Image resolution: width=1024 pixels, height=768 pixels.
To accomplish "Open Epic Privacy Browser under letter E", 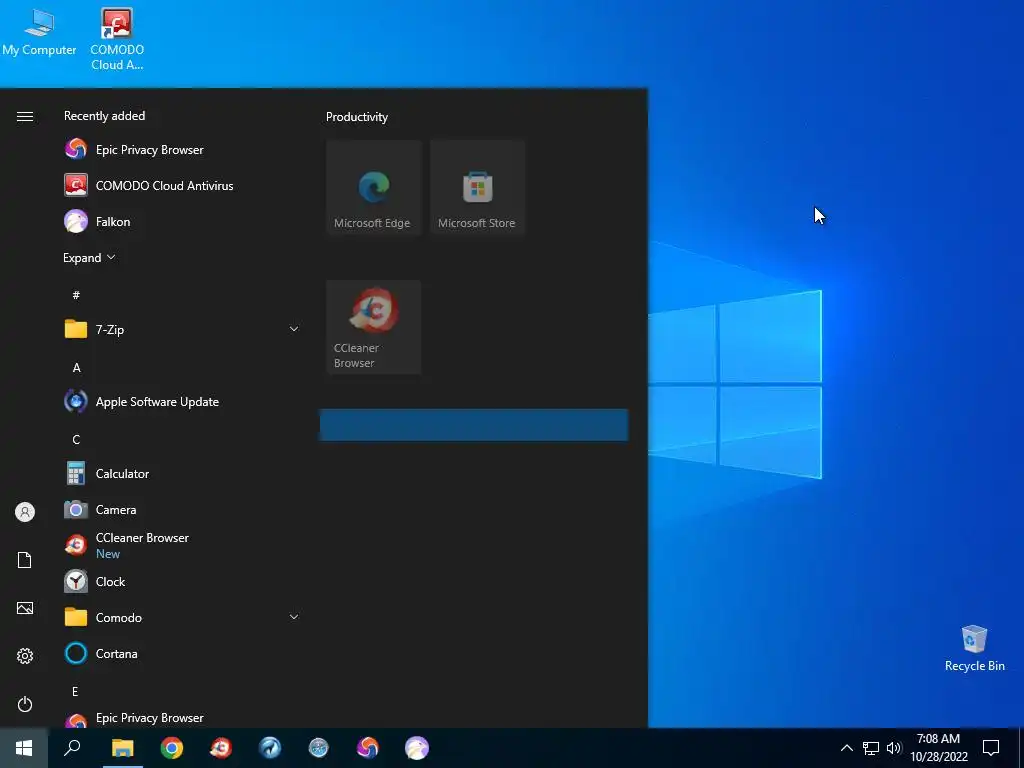I will click(182, 718).
